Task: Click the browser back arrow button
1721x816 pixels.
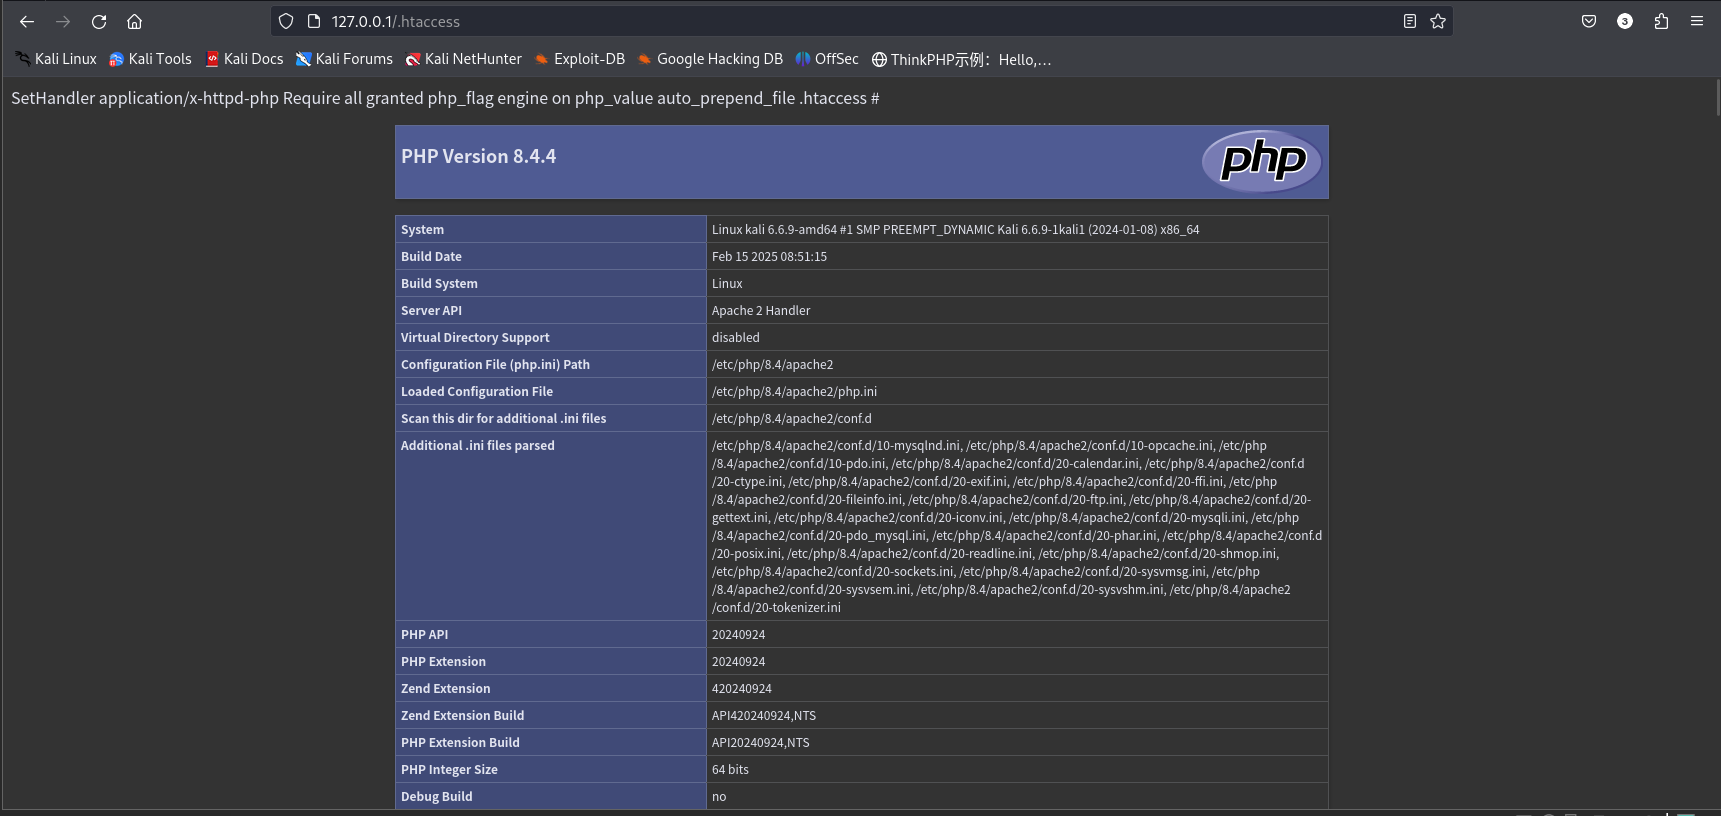Action: coord(27,21)
